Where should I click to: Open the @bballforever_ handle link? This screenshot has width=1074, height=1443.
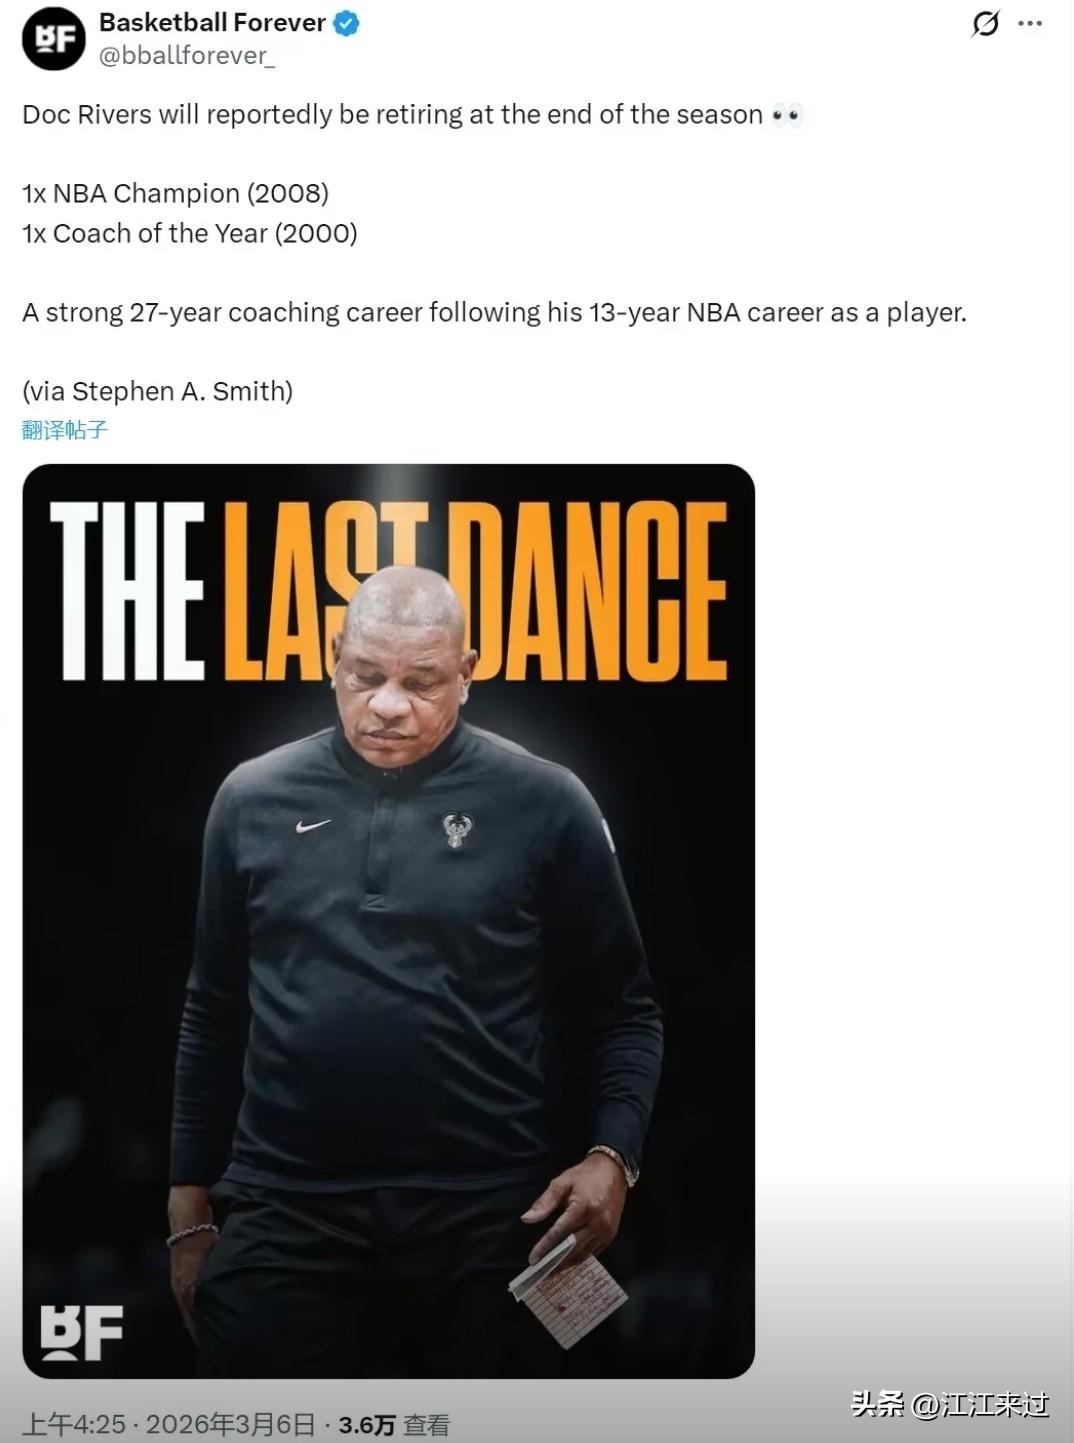[187, 56]
